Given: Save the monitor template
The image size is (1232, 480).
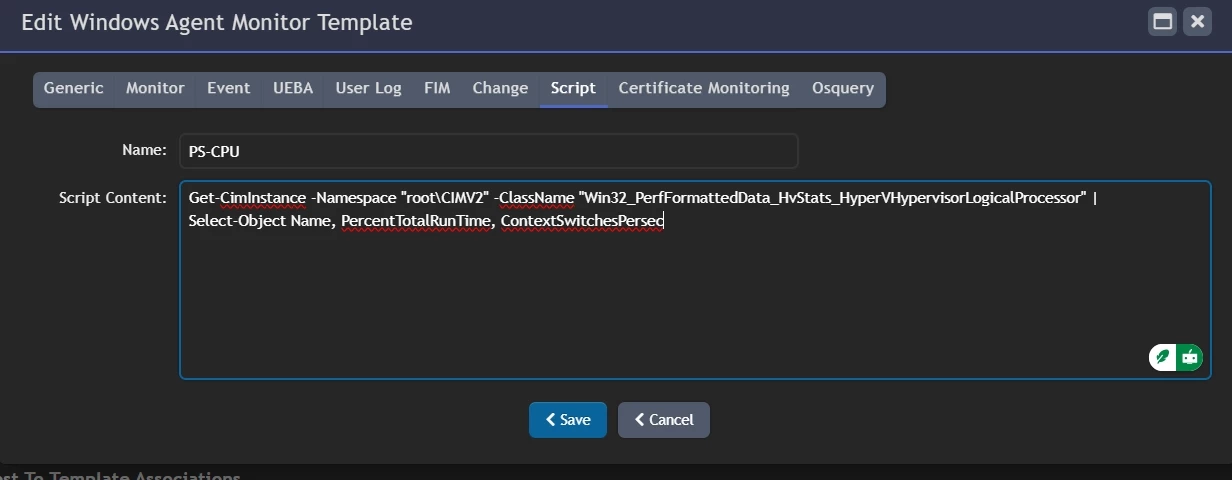Looking at the screenshot, I should coord(568,420).
